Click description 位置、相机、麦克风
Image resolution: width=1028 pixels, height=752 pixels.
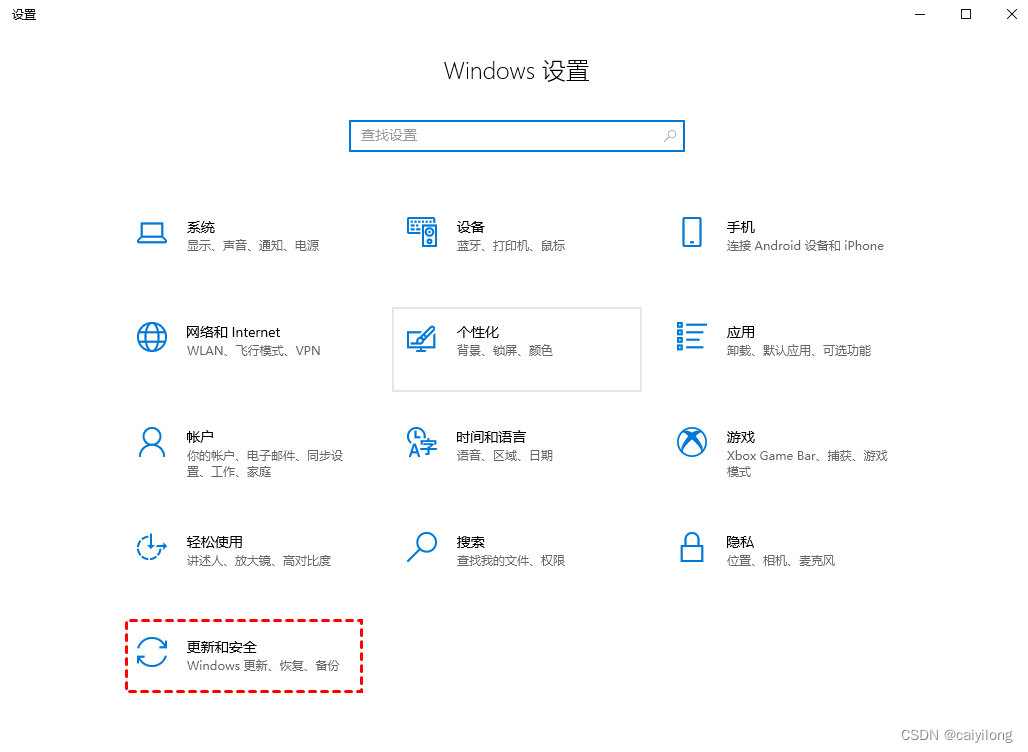(781, 561)
